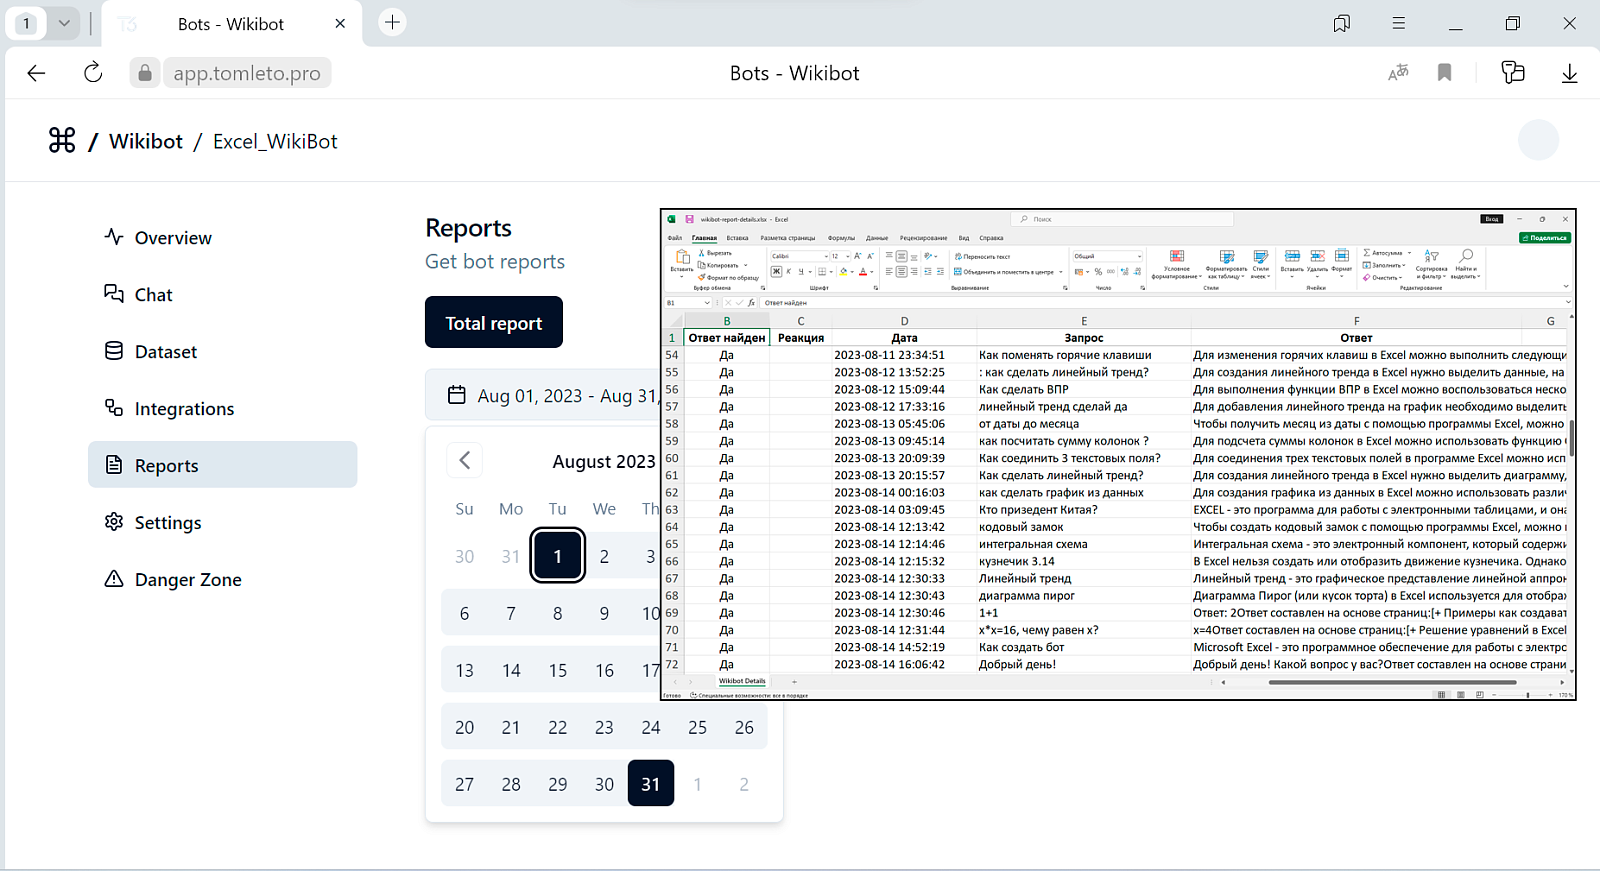
Task: Click the Excel Paste clipboard icon
Action: 682,258
